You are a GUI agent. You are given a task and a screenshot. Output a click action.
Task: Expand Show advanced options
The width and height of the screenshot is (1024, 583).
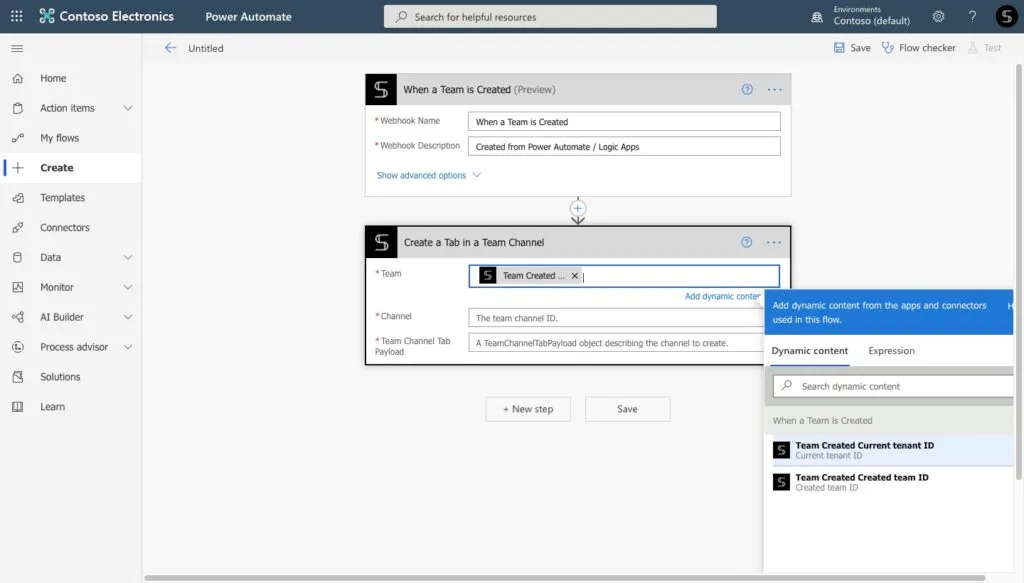(428, 175)
